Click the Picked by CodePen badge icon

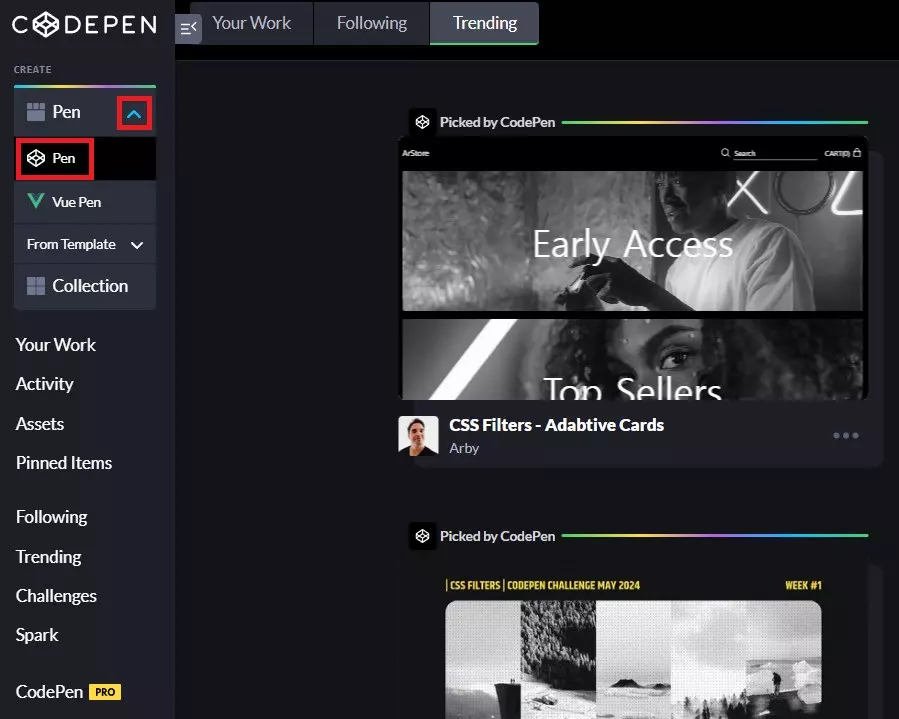[x=423, y=121]
